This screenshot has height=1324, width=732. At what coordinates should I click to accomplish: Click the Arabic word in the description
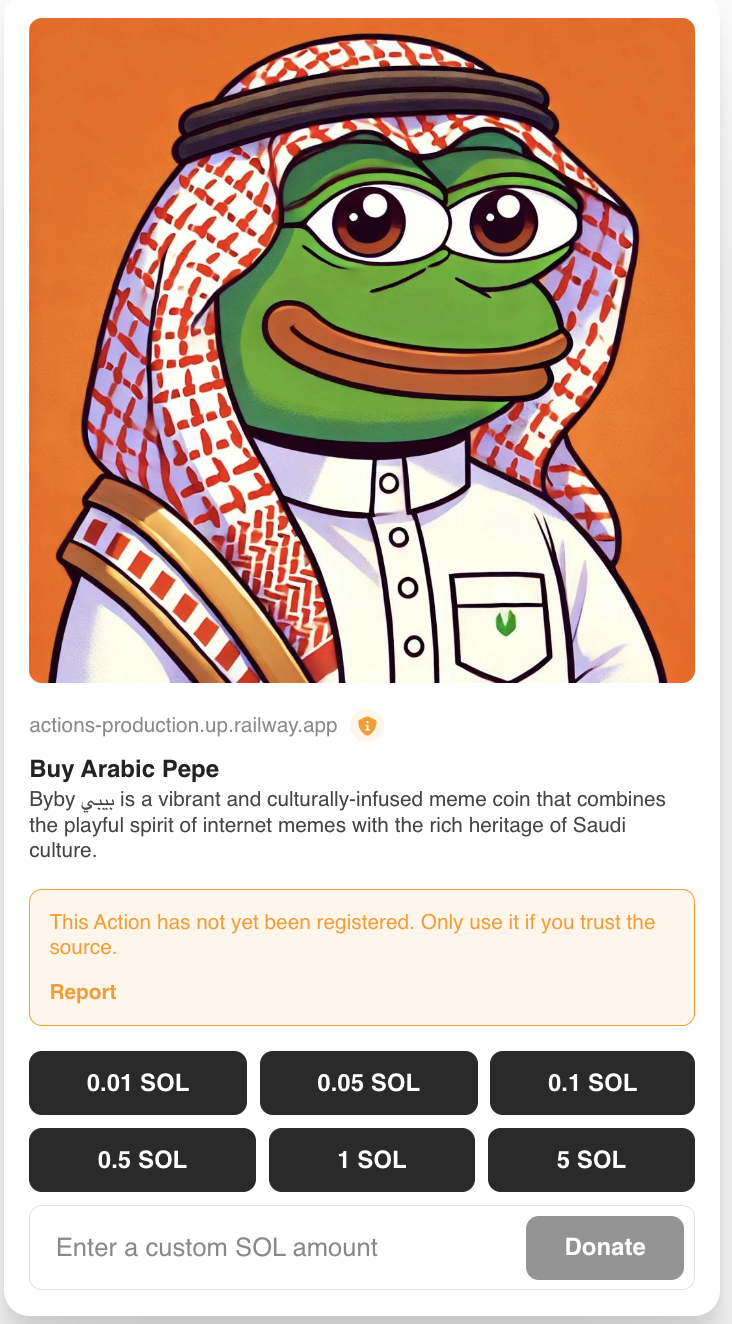98,802
